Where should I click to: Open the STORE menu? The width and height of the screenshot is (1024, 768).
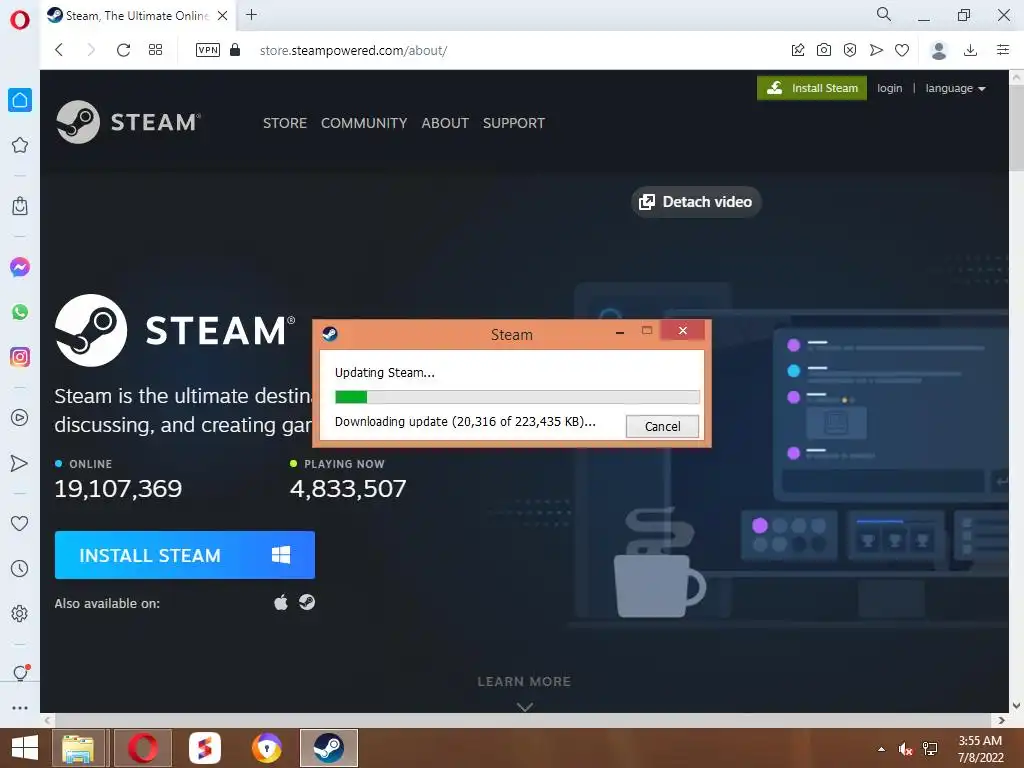285,123
